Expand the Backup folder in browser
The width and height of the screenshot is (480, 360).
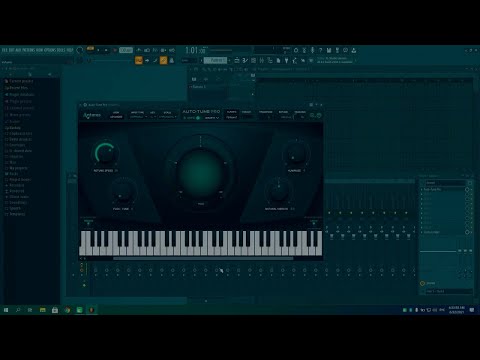pyautogui.click(x=13, y=128)
